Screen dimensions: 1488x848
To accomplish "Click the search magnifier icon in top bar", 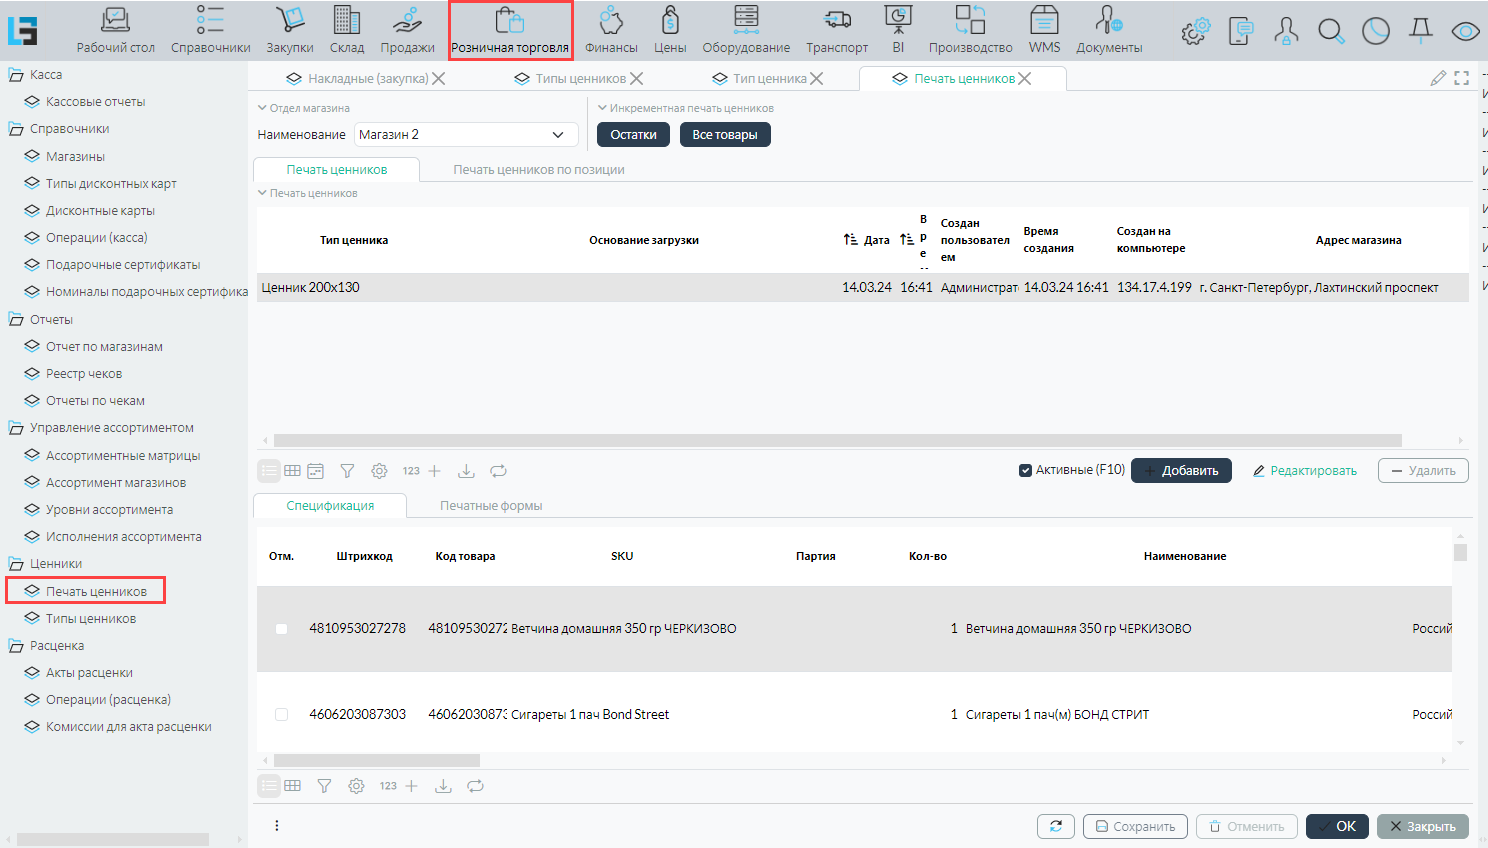I will (x=1331, y=31).
